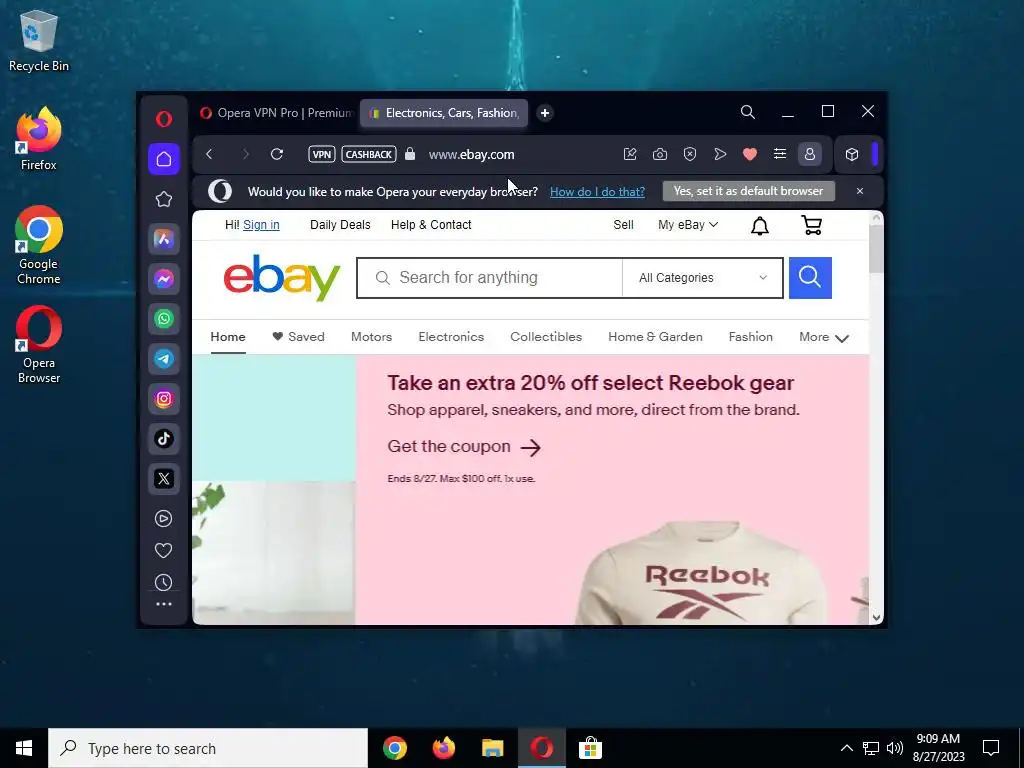Open the Electronics category

click(x=451, y=337)
